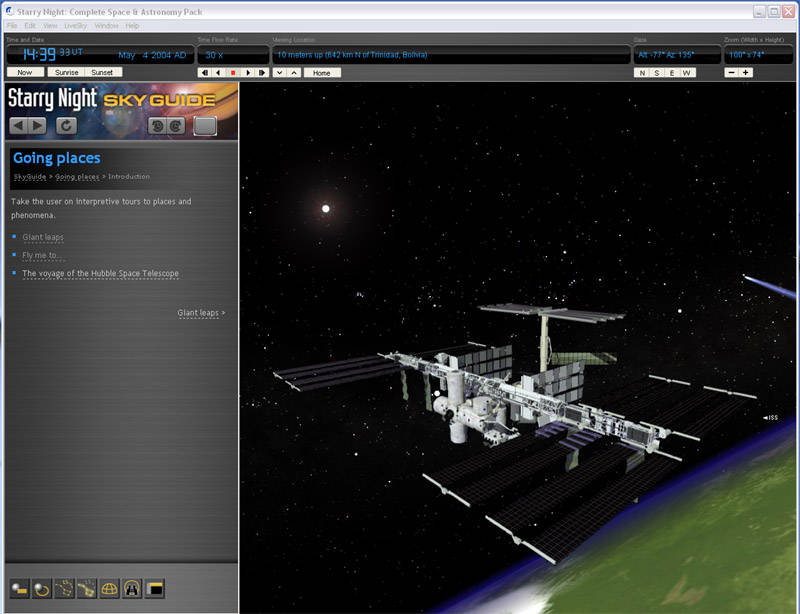Reload the SkyGuide page
Image resolution: width=800 pixels, height=614 pixels.
(x=66, y=126)
